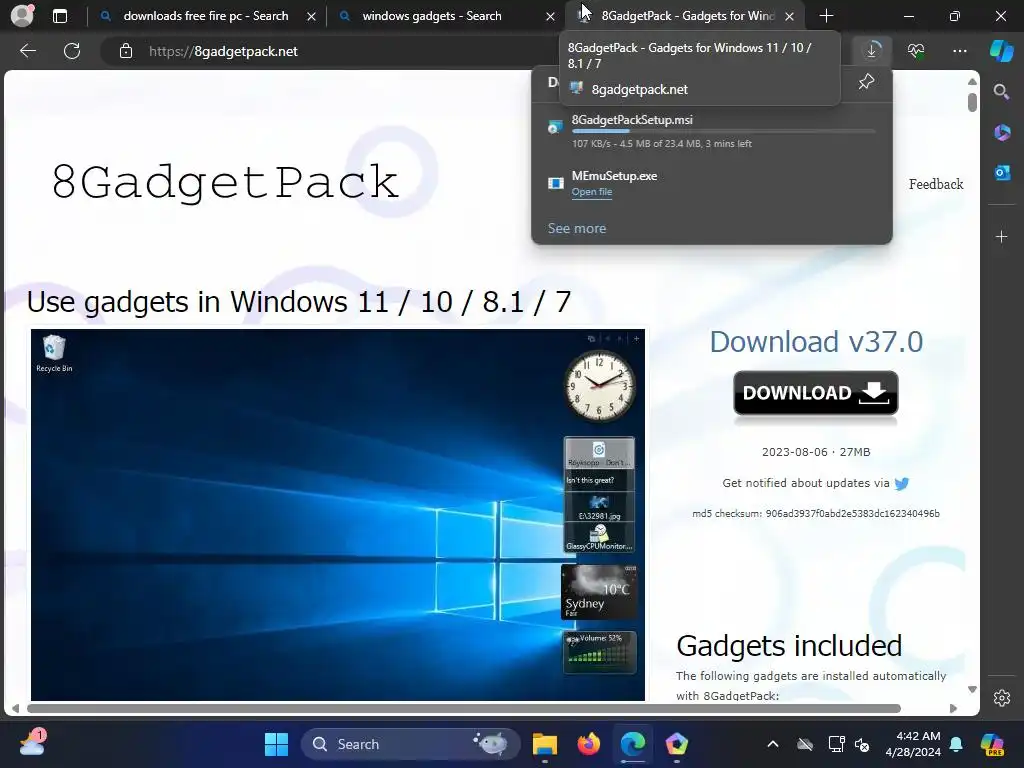The width and height of the screenshot is (1024, 768).
Task: Go back with the back arrow
Action: tap(28, 51)
